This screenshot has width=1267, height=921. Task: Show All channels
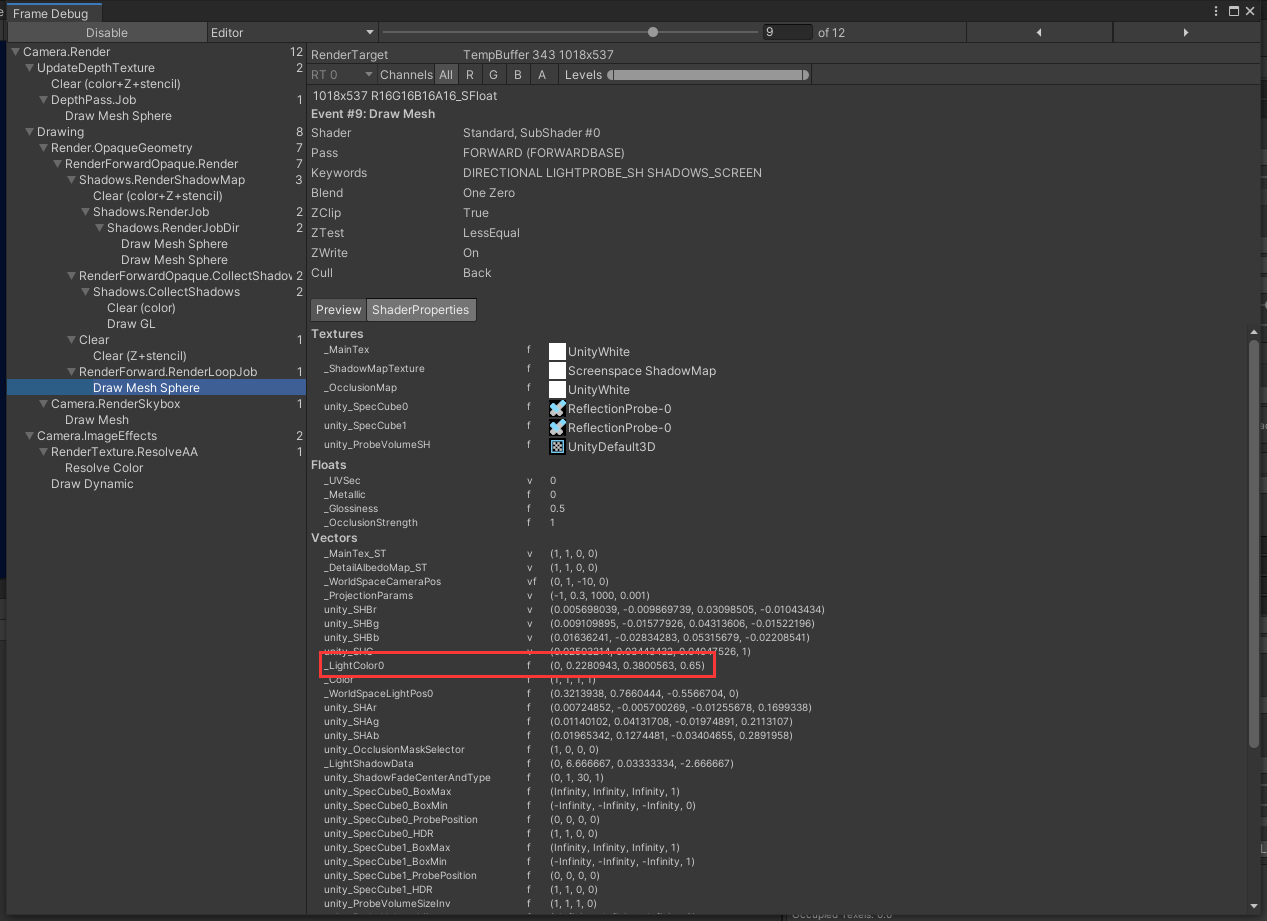point(446,75)
